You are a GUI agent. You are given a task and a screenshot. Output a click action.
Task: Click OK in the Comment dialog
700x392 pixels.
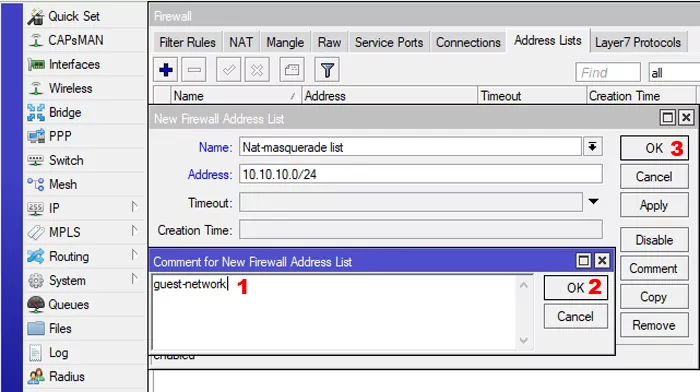576,288
